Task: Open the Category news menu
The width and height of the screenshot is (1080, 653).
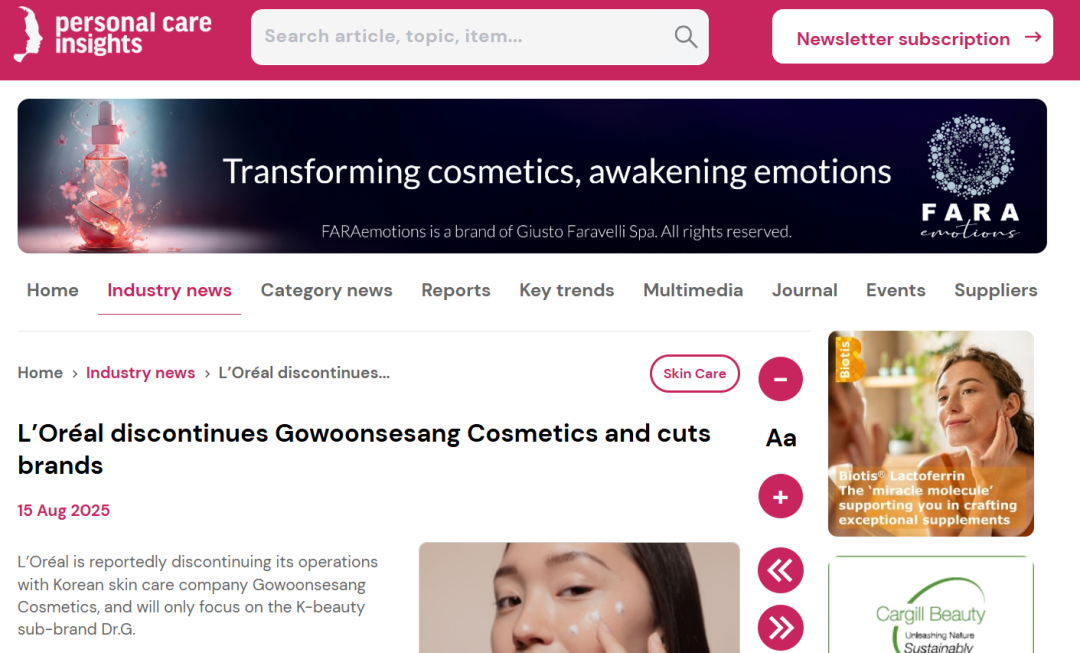Action: coord(326,290)
